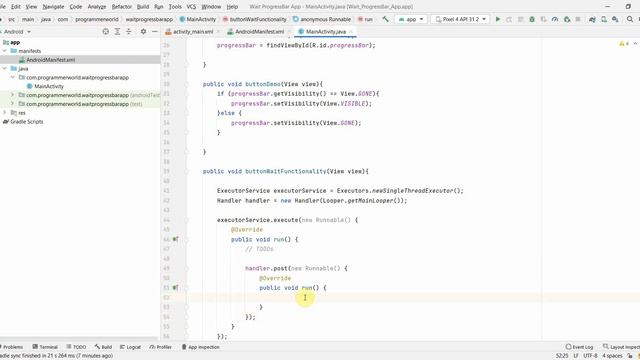
Task: Collapse the manifests folder
Action: point(5,51)
